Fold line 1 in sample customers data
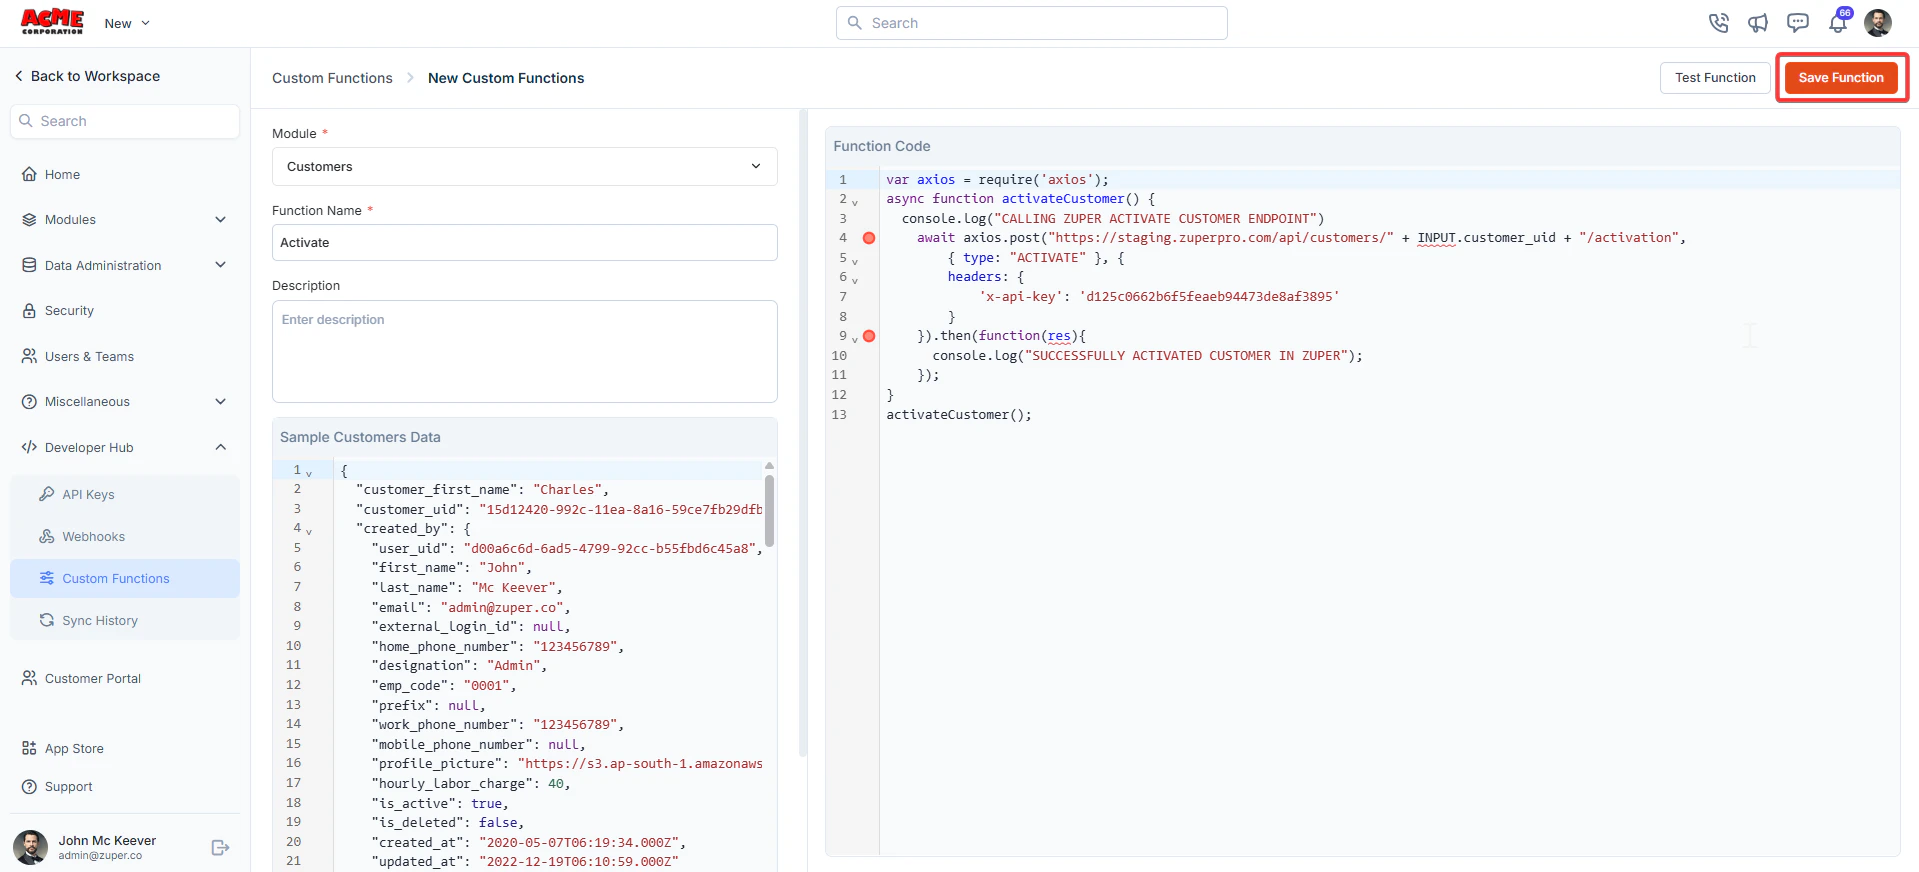 (x=309, y=472)
